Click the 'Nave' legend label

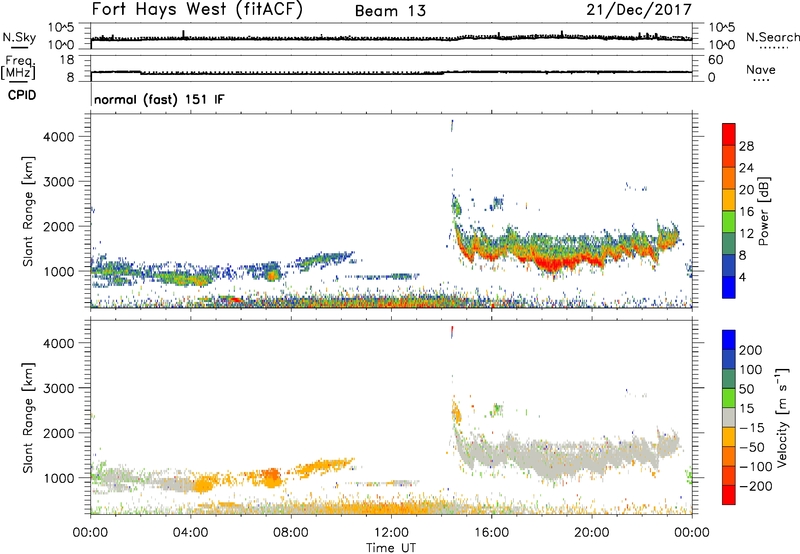pyautogui.click(x=761, y=70)
